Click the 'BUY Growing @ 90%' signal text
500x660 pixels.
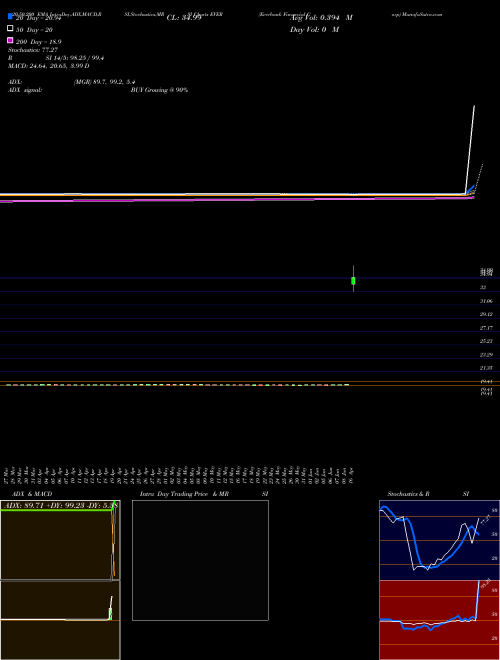tap(159, 90)
